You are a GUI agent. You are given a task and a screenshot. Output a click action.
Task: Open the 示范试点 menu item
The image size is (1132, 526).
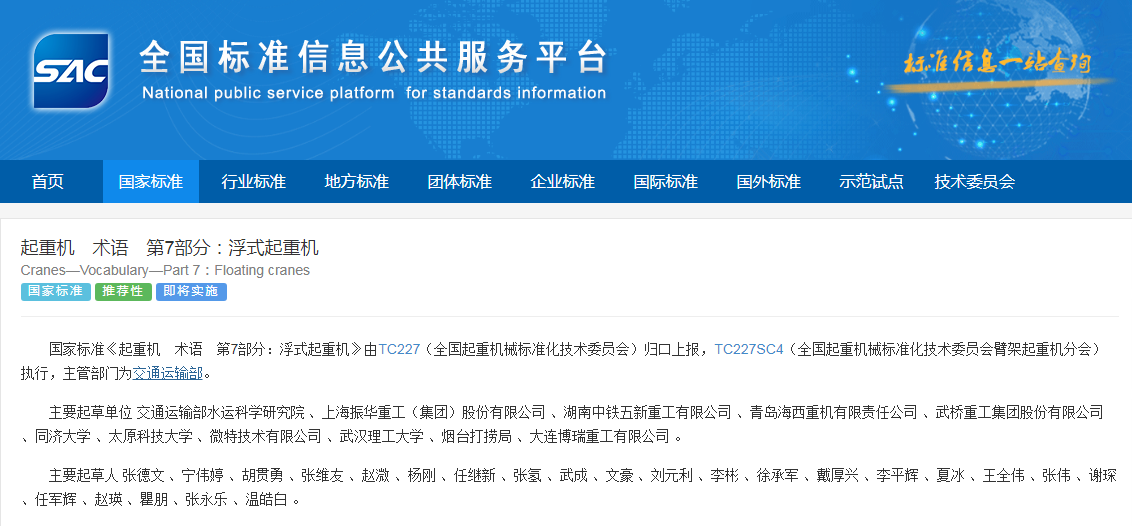point(871,182)
